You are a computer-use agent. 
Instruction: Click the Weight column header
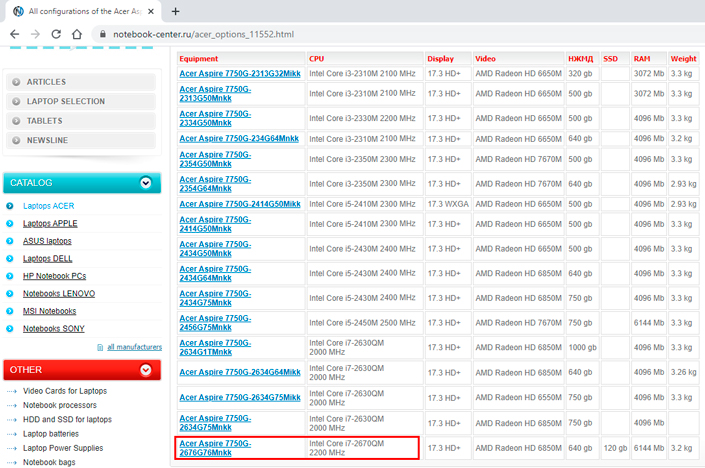coord(683,58)
